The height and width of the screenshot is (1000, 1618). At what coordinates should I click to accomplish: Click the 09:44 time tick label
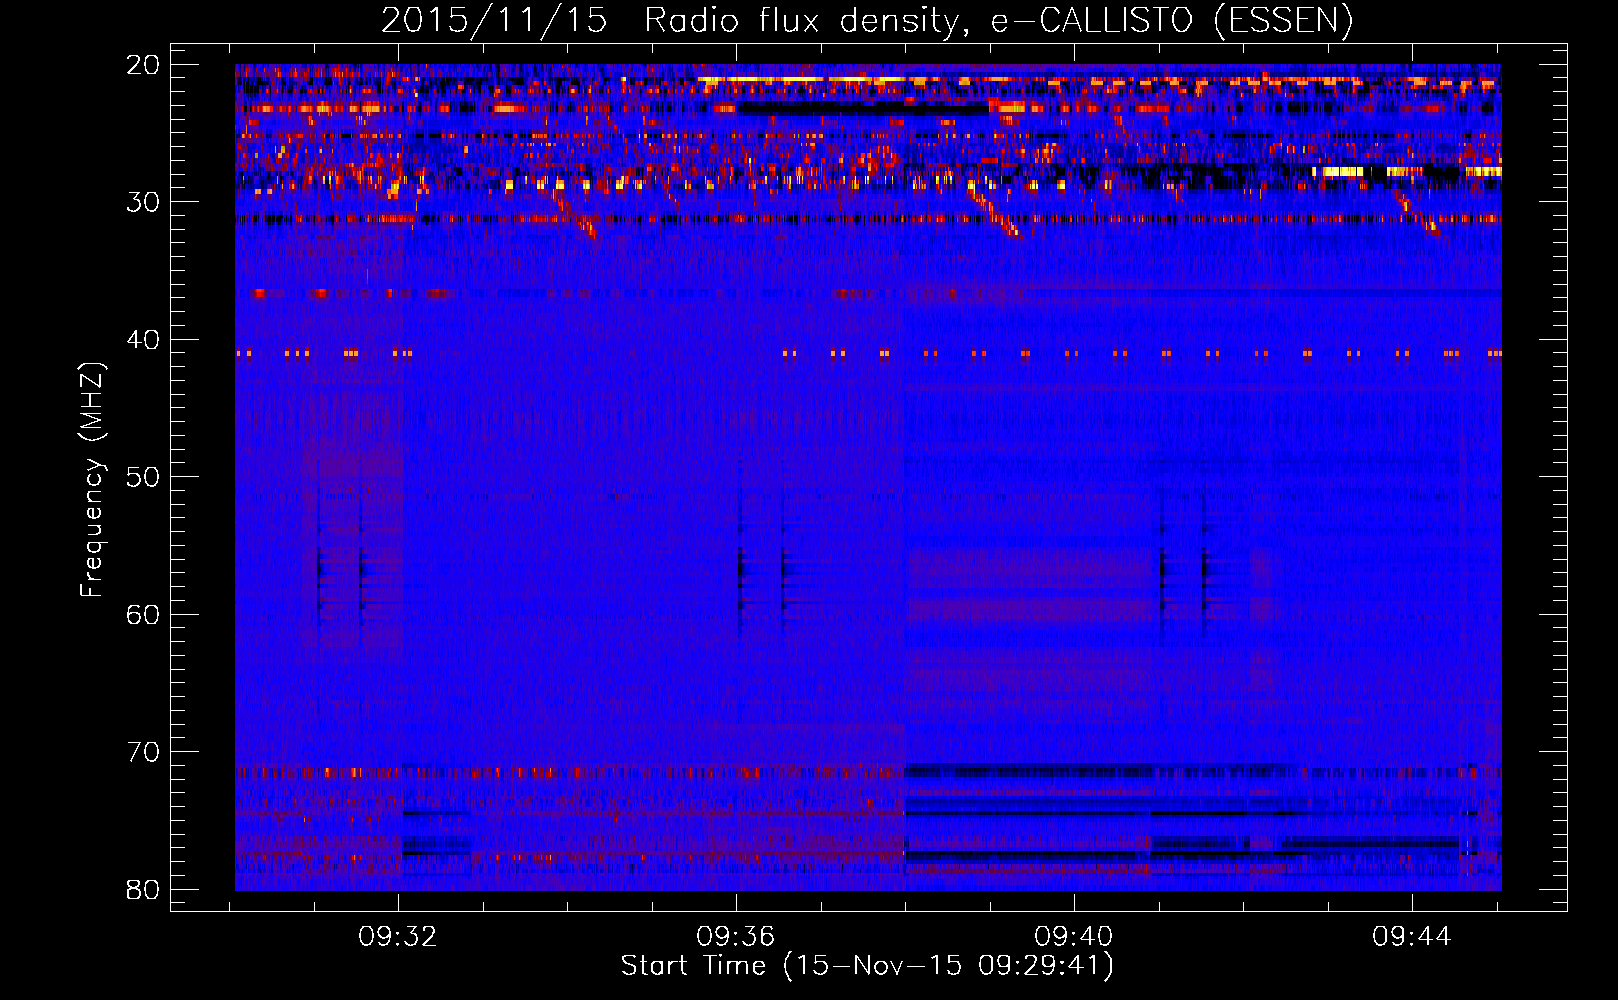(x=1412, y=937)
